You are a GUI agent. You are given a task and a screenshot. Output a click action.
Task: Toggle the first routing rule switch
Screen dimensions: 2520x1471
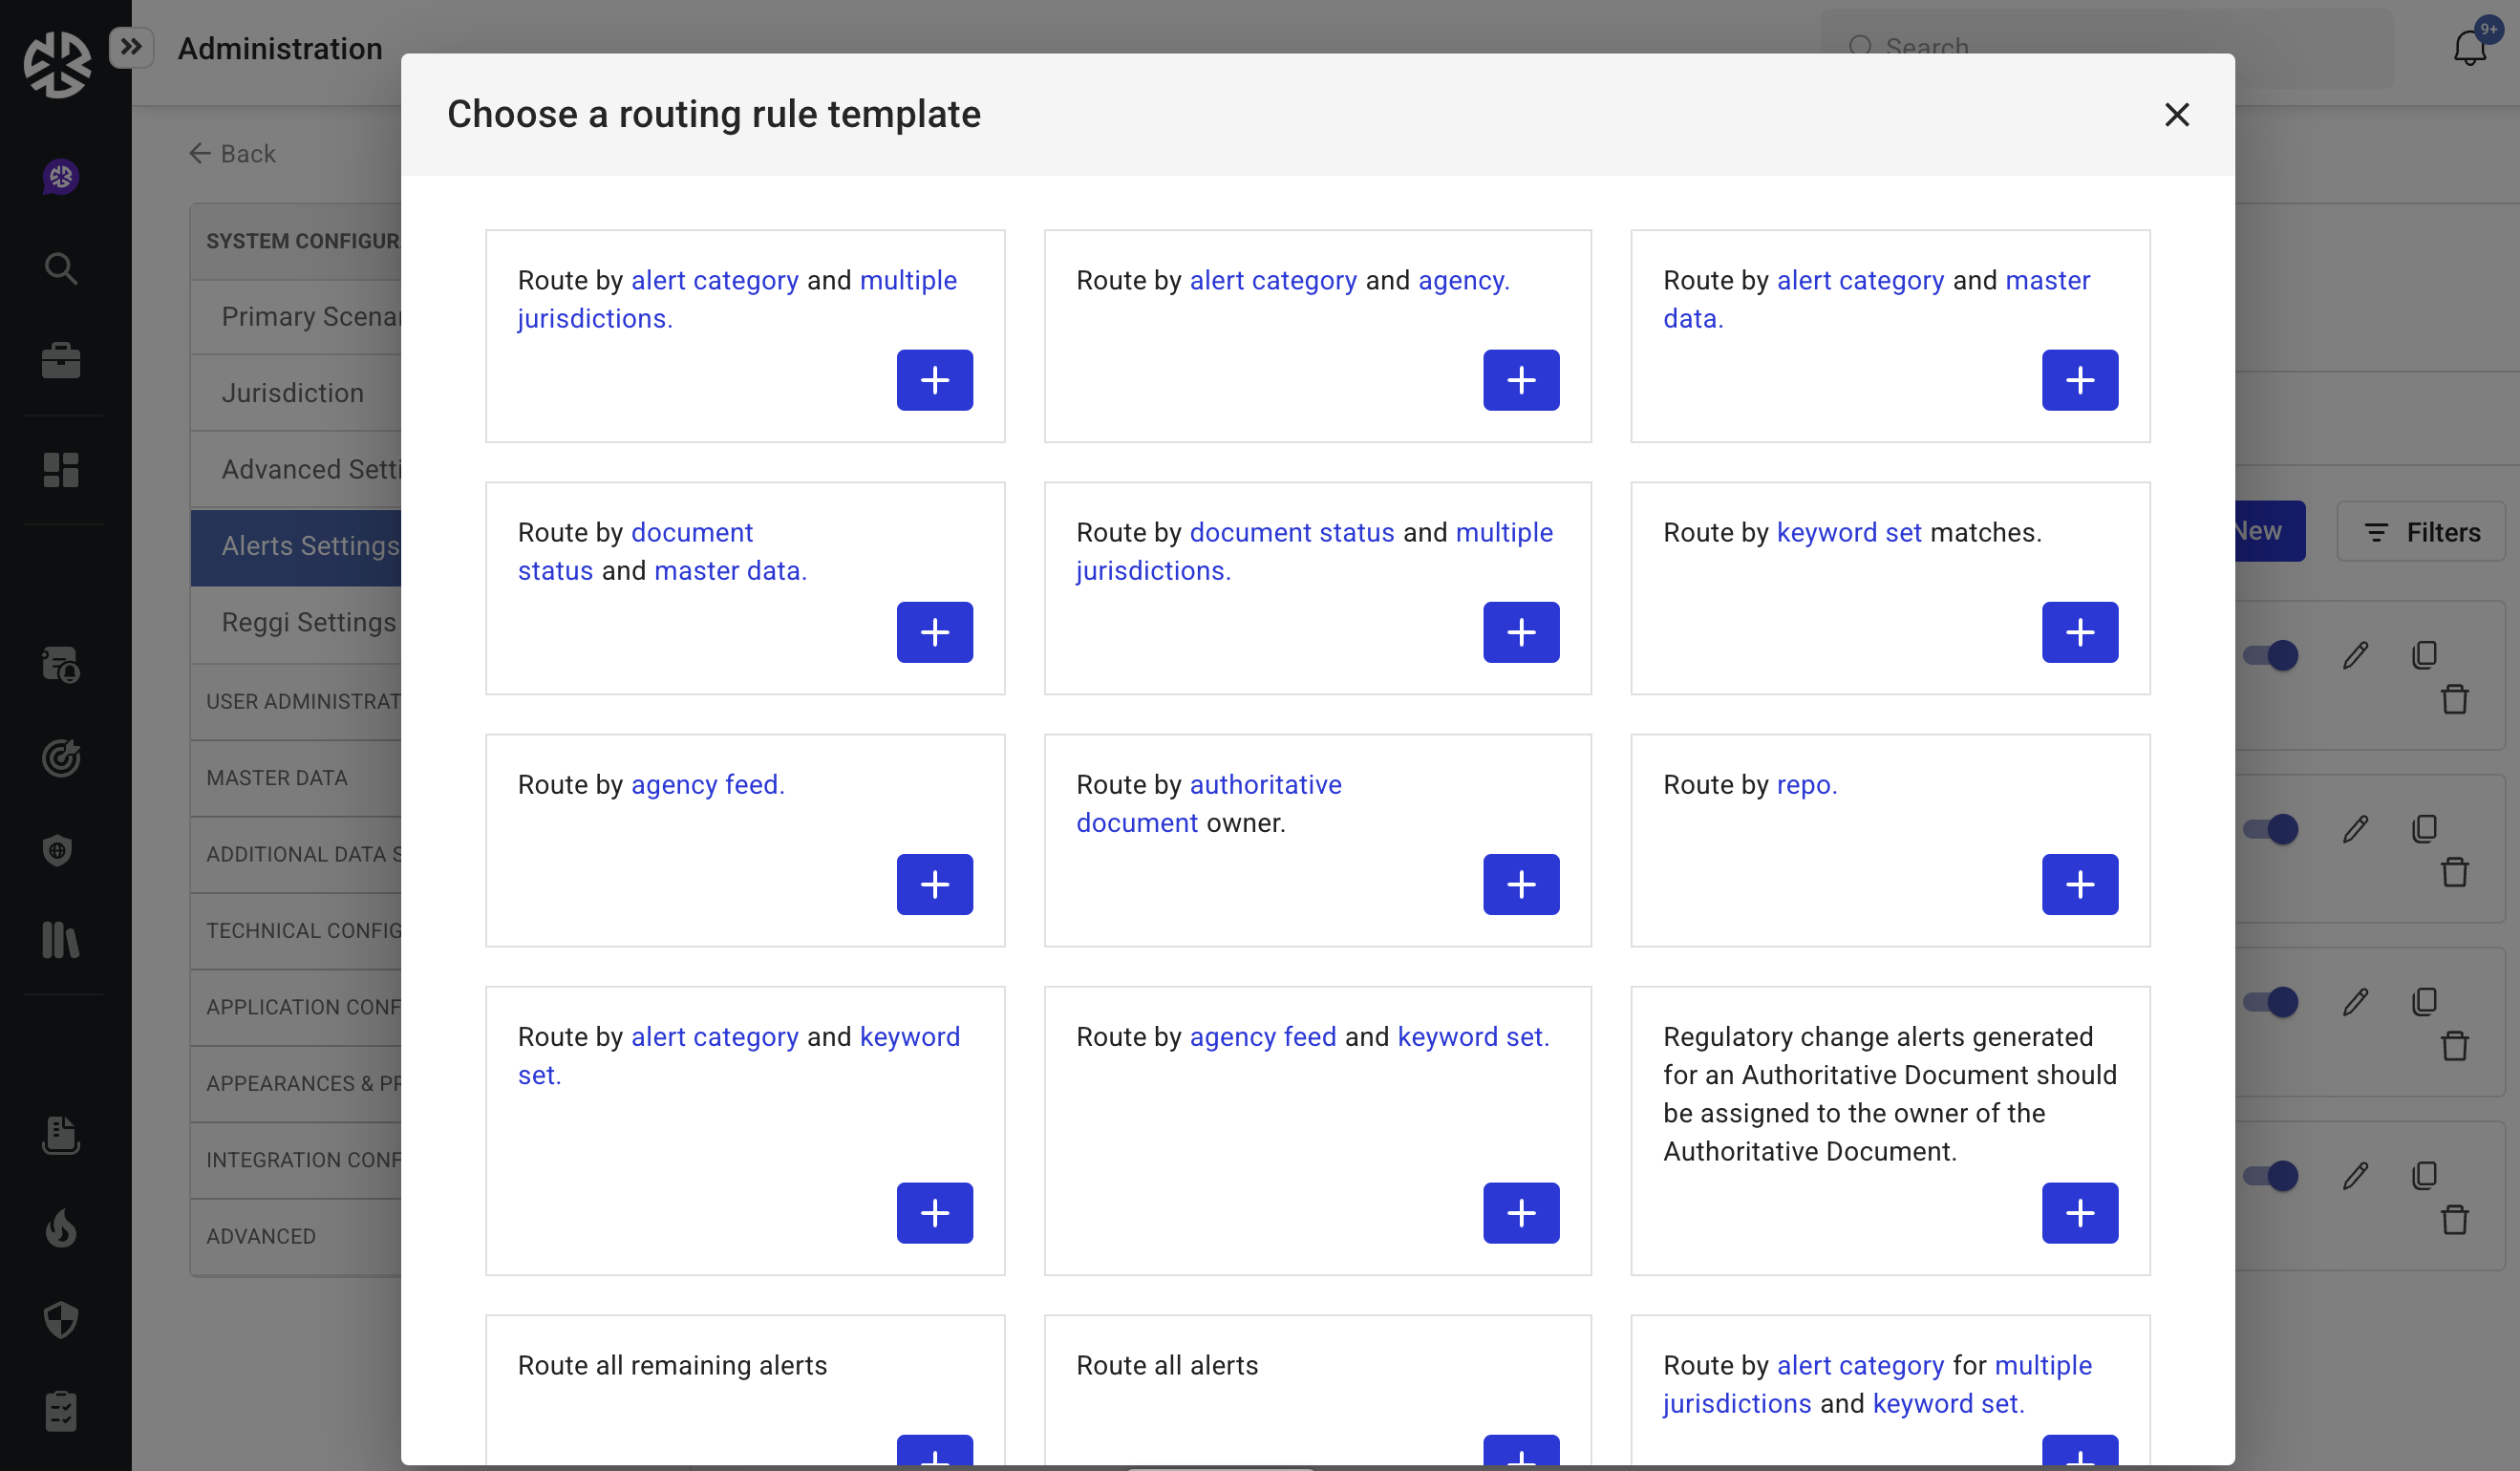(2270, 656)
